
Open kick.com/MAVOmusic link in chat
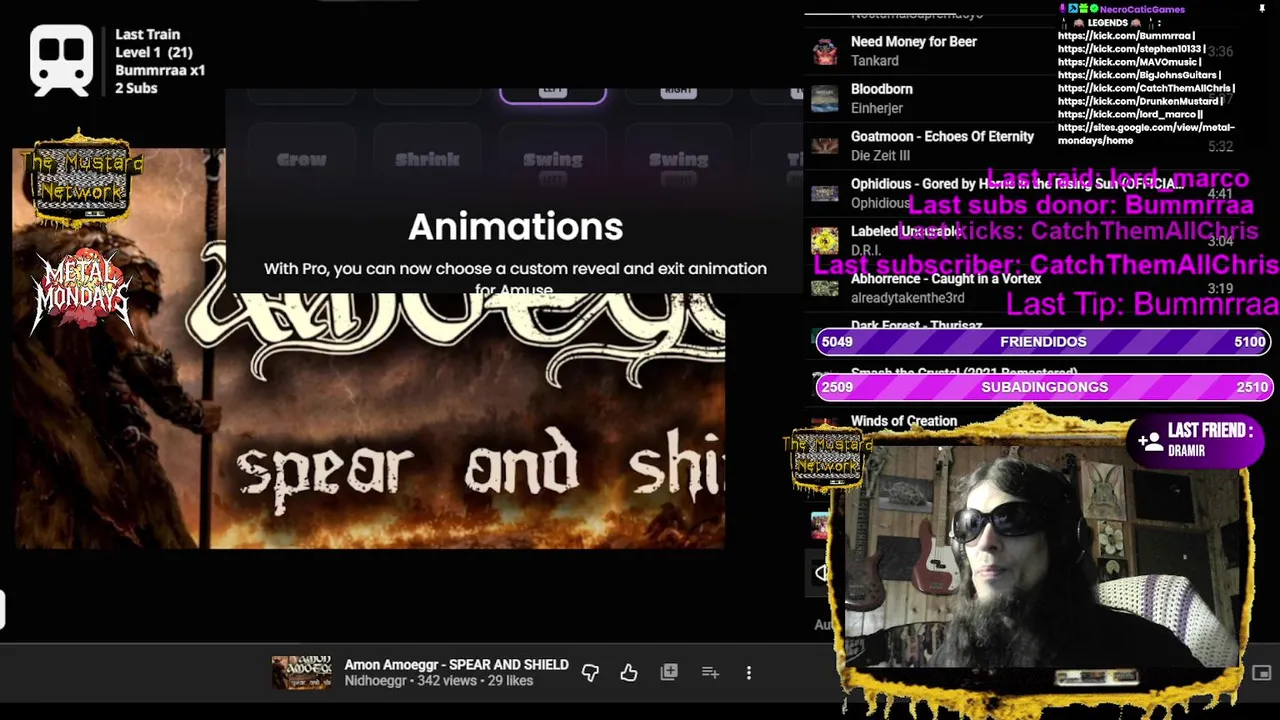click(x=1127, y=62)
